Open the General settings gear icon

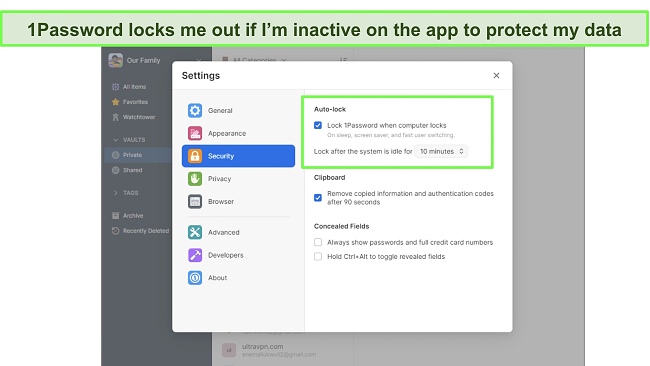coord(195,111)
